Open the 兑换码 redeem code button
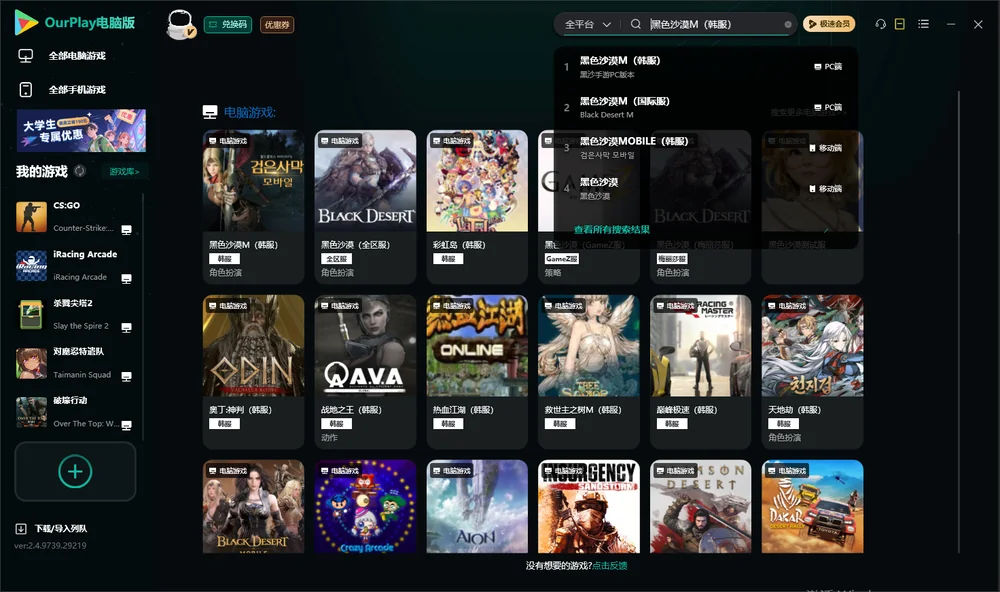This screenshot has height=592, width=1000. point(228,24)
